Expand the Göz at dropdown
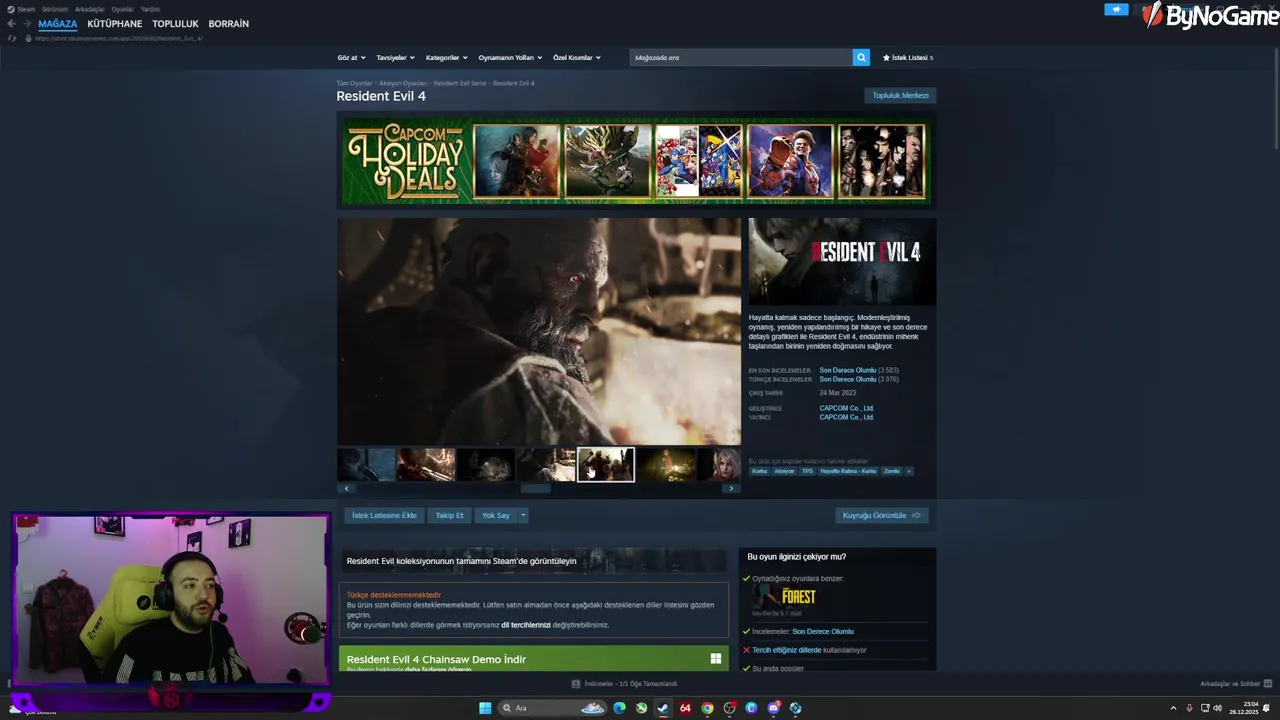The height and width of the screenshot is (720, 1280). click(351, 57)
